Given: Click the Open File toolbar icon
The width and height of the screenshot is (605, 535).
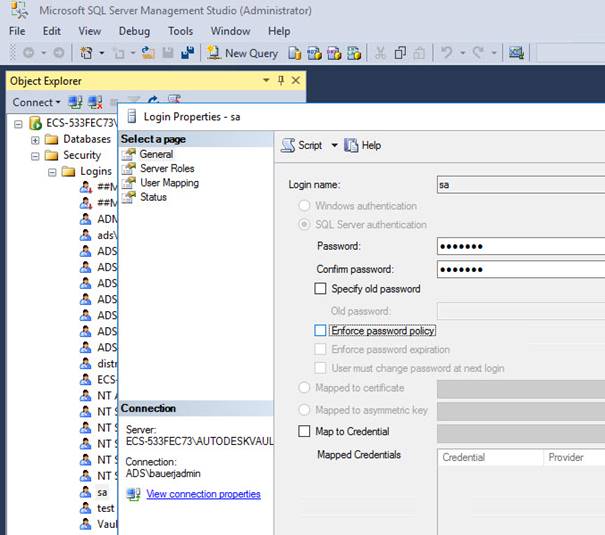Looking at the screenshot, I should (148, 53).
